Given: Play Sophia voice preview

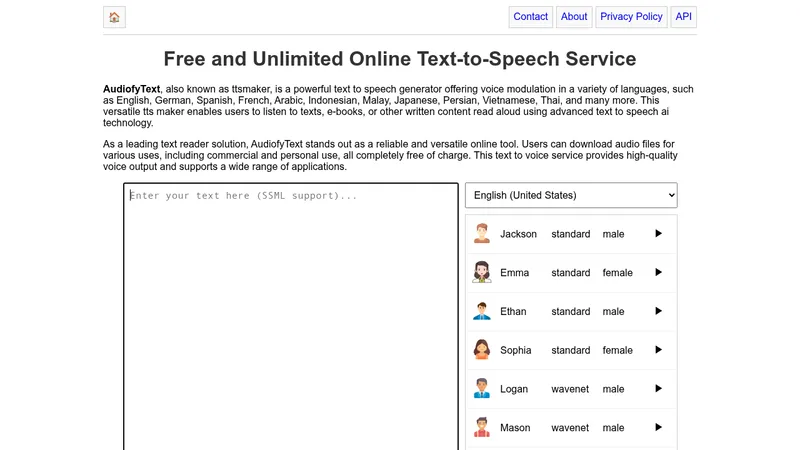Looking at the screenshot, I should pos(658,350).
